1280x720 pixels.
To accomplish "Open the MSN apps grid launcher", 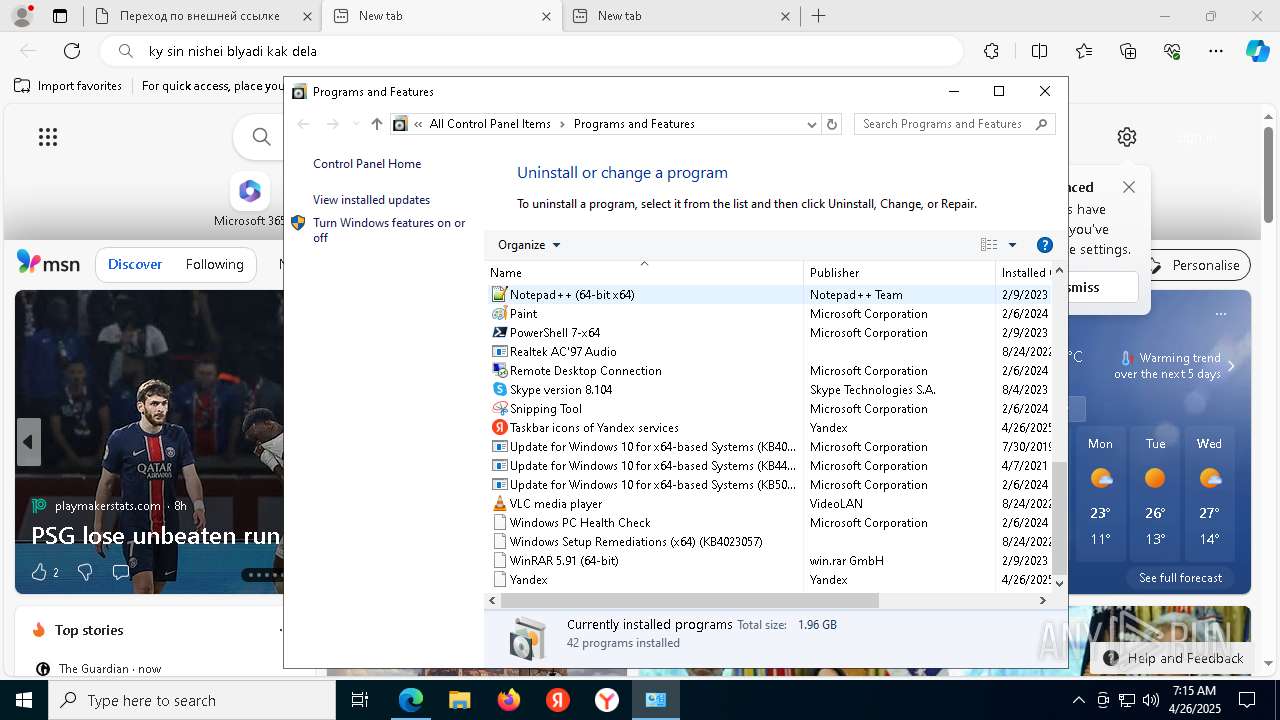I will (48, 137).
